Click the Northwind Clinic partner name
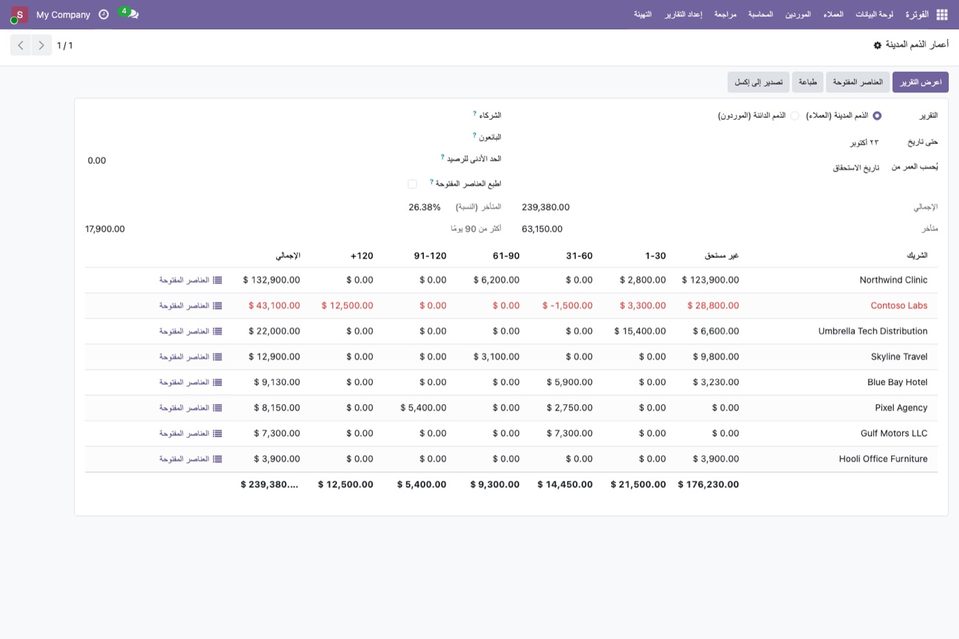This screenshot has width=959, height=639. [x=894, y=280]
